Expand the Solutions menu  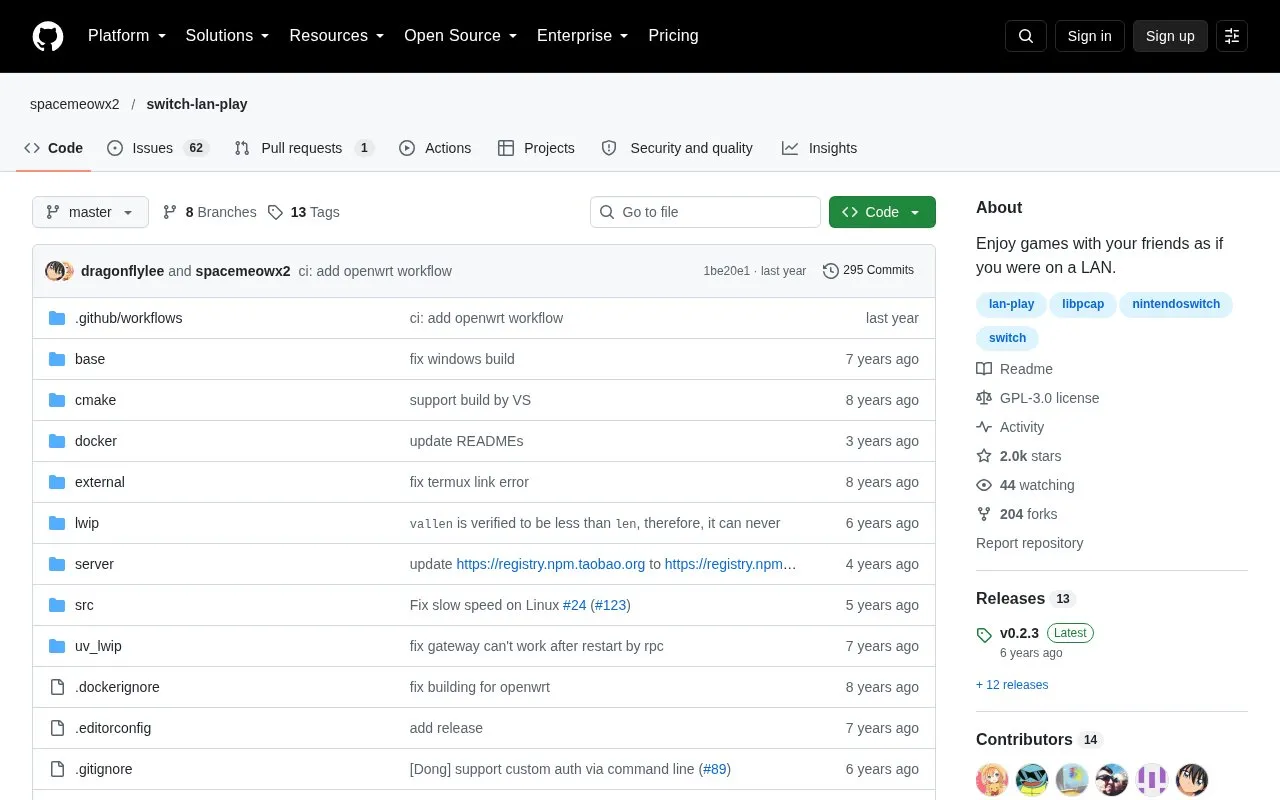tap(228, 36)
